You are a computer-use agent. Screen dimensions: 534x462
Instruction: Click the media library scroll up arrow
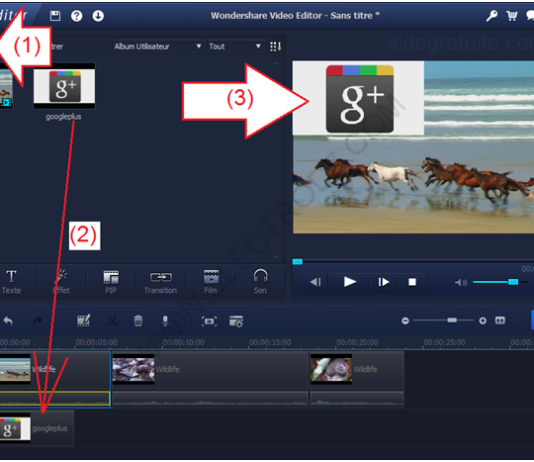tap(276, 63)
